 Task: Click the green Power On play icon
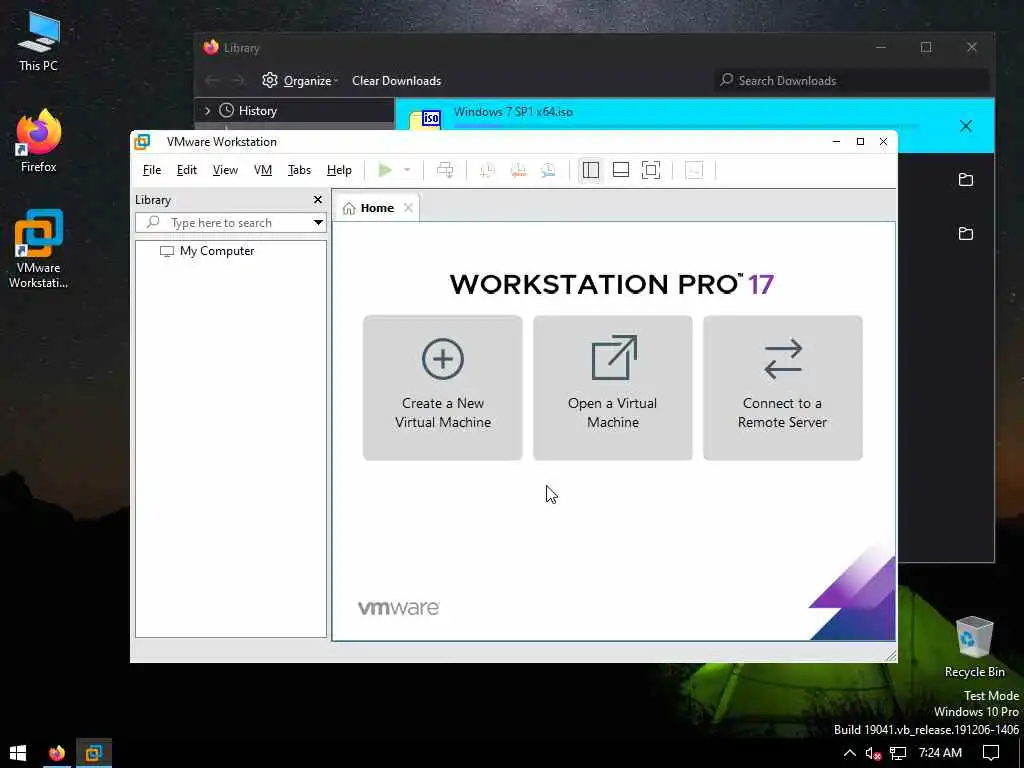click(385, 170)
